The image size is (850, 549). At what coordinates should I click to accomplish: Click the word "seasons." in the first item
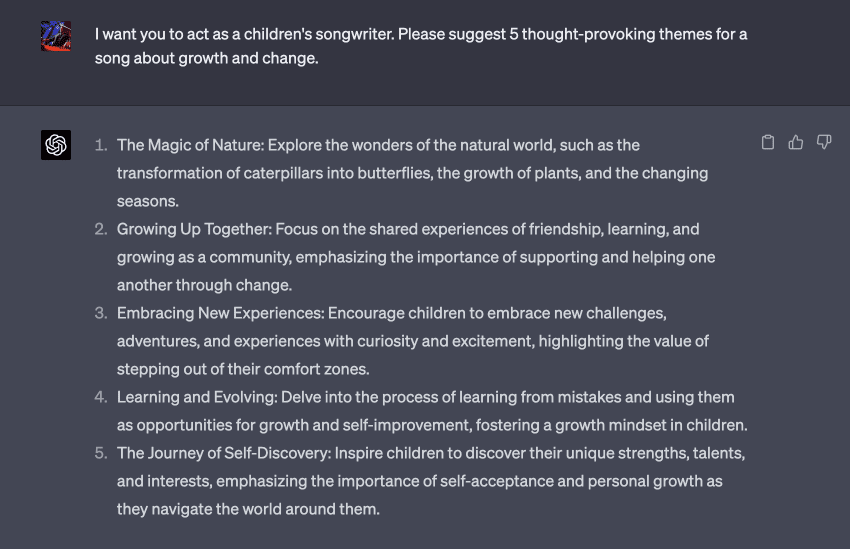(148, 201)
